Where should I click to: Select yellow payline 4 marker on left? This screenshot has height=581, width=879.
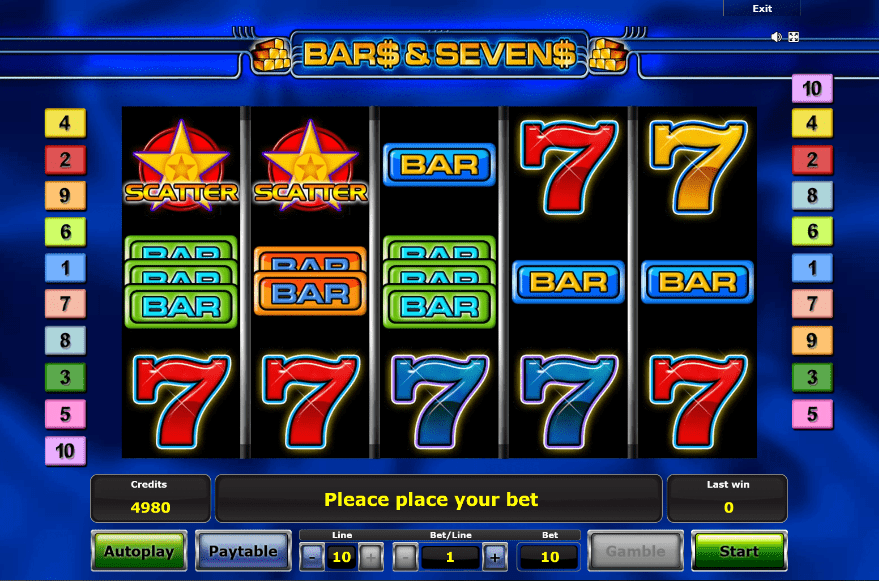coord(65,123)
